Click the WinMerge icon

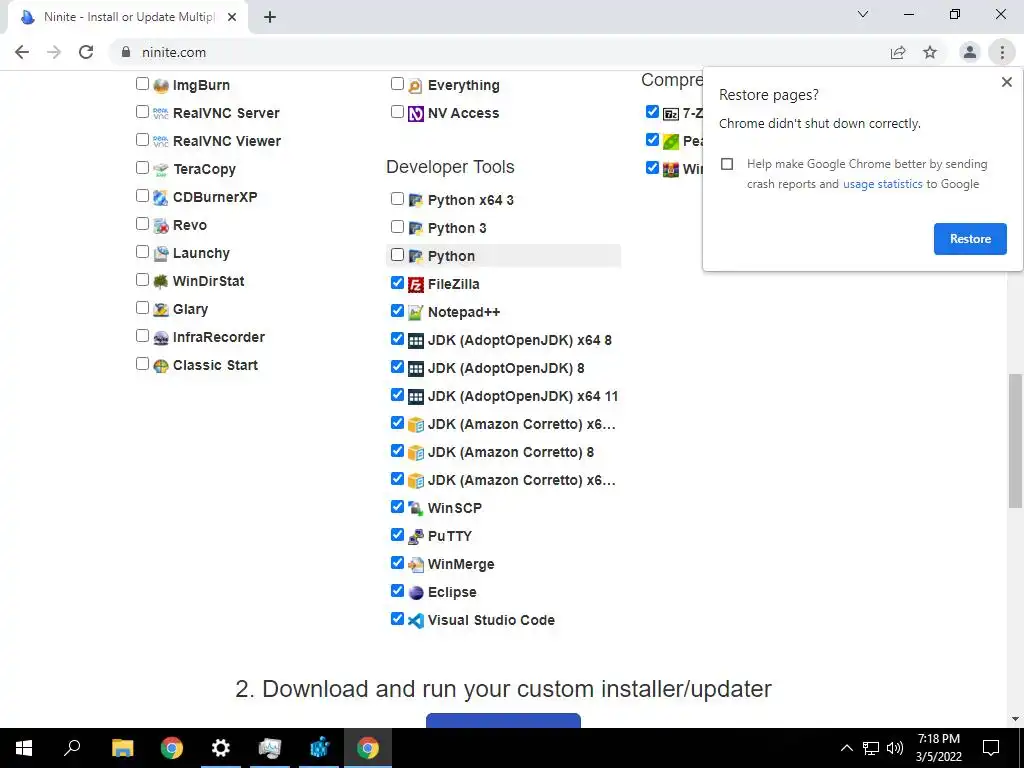pos(415,565)
